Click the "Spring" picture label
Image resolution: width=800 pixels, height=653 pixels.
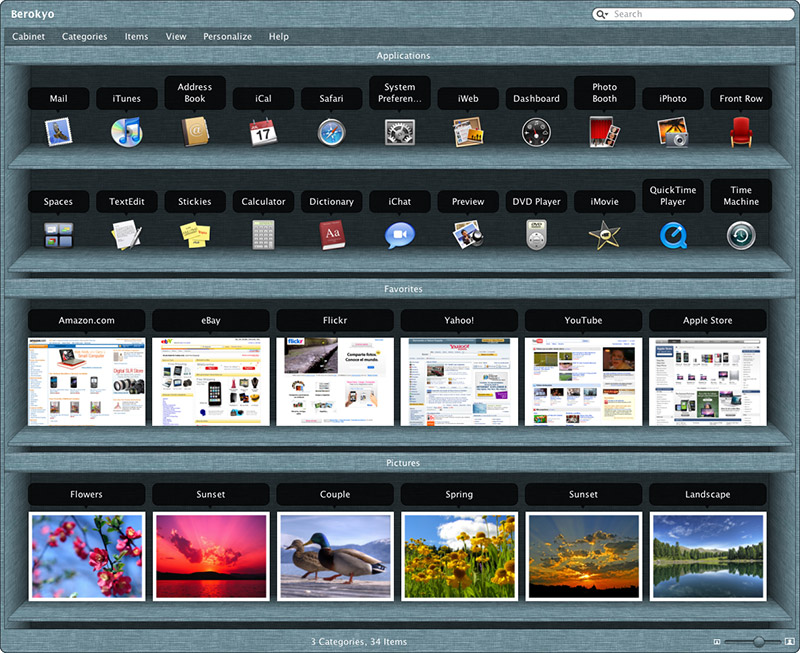[459, 494]
